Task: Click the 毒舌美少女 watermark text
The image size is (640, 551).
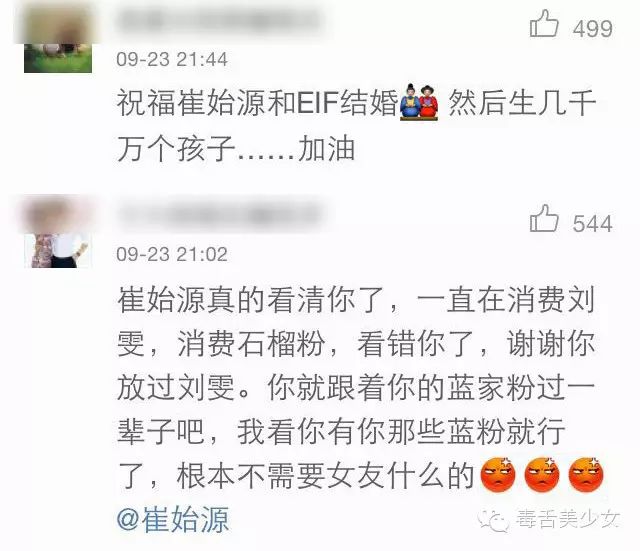Action: [x=568, y=520]
